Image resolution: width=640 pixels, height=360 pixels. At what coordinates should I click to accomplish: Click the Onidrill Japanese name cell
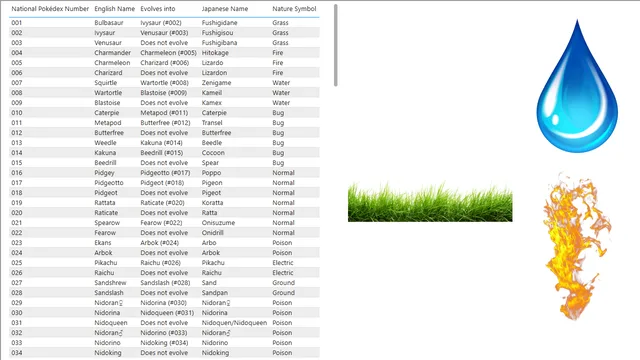tap(213, 233)
